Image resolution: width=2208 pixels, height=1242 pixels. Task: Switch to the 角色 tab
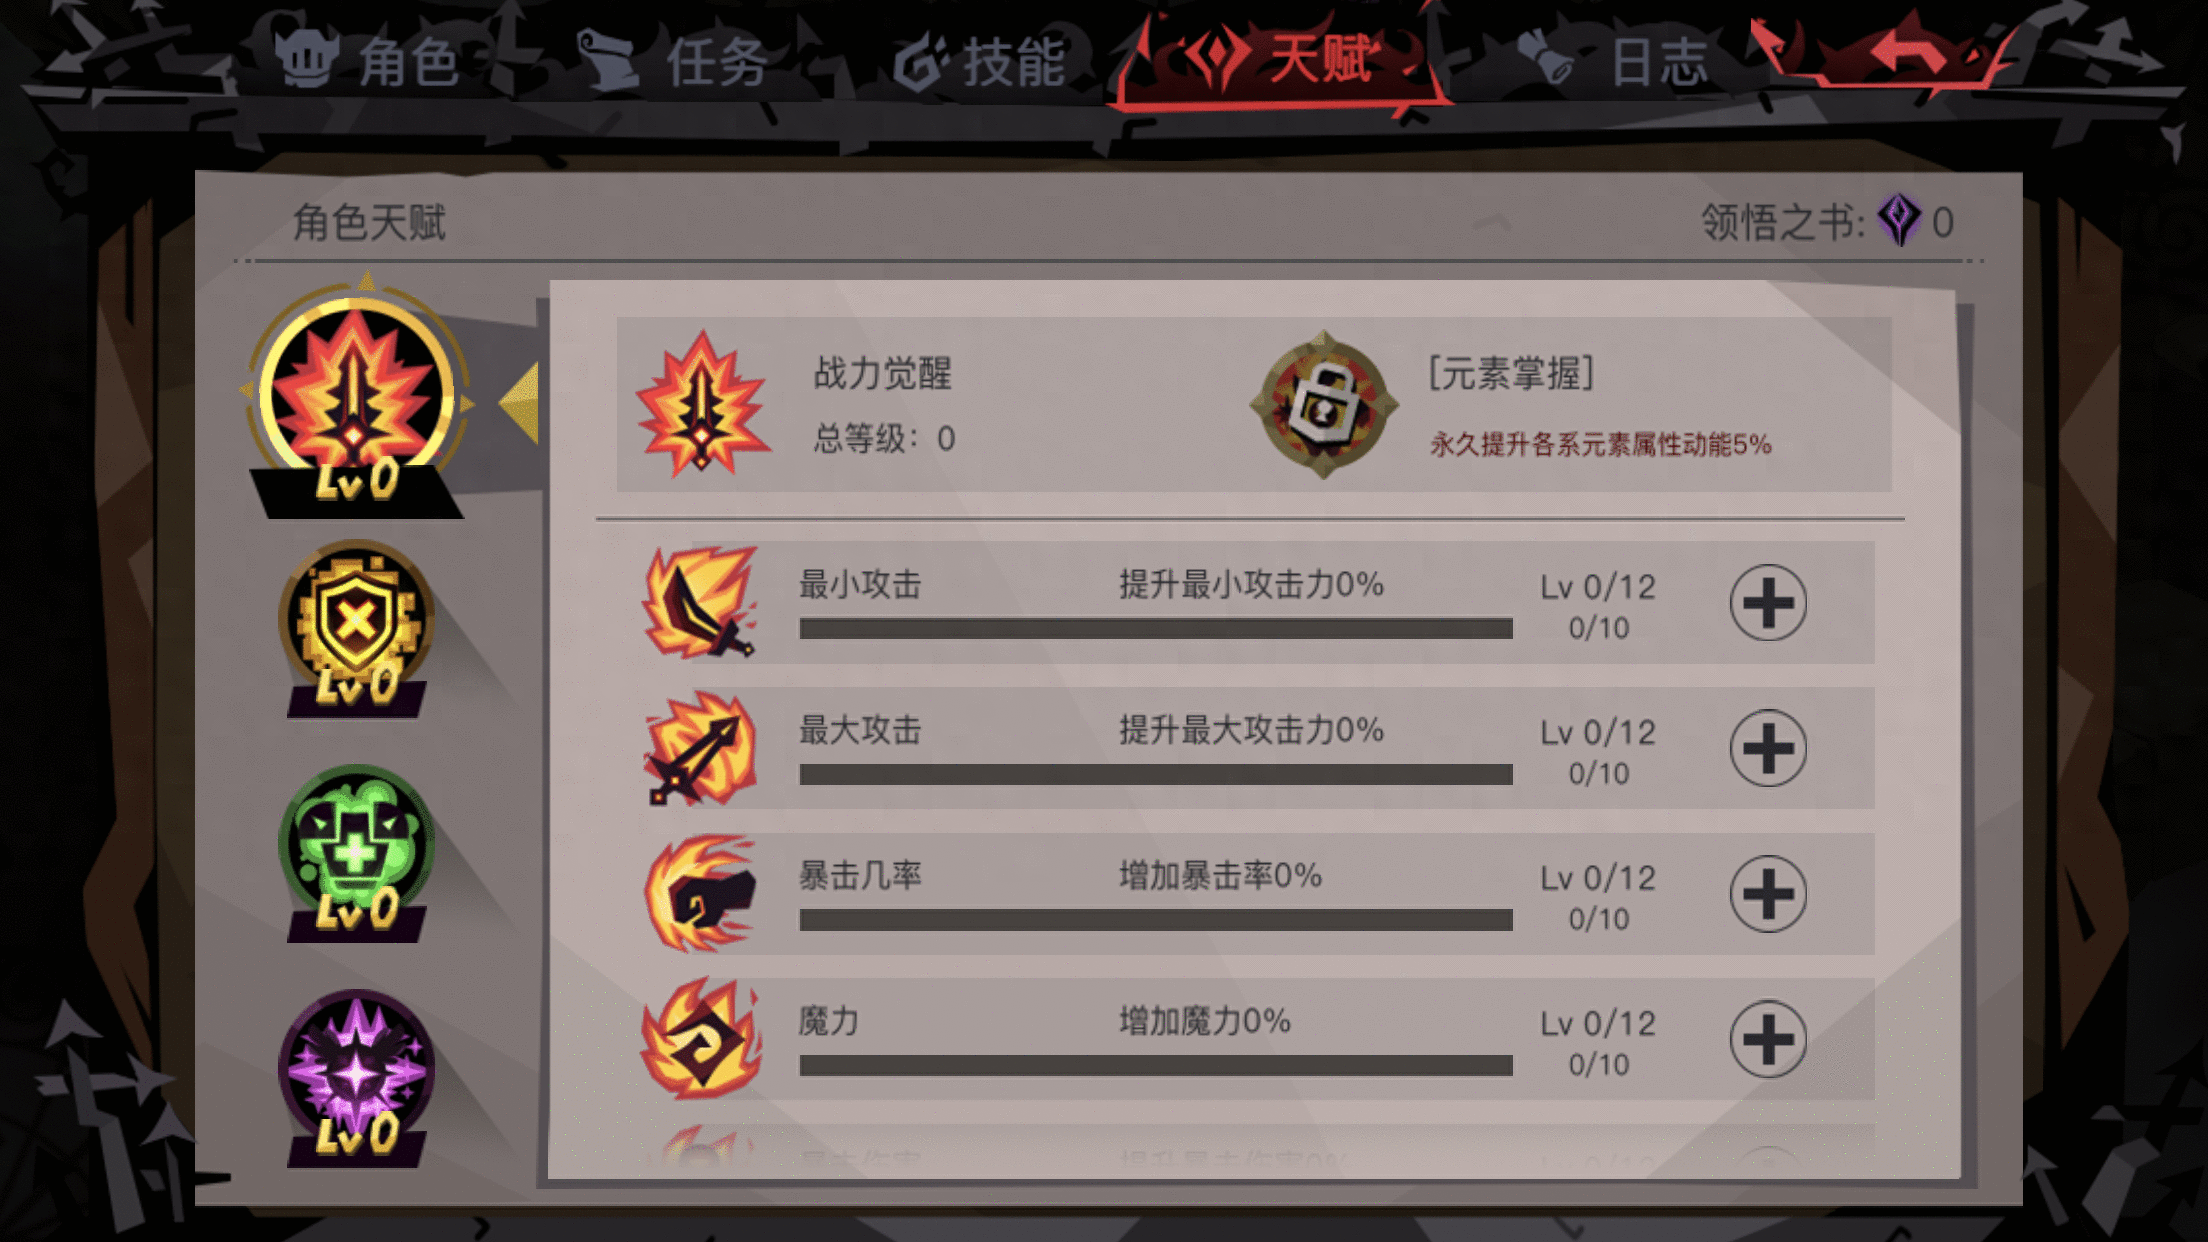pos(368,60)
